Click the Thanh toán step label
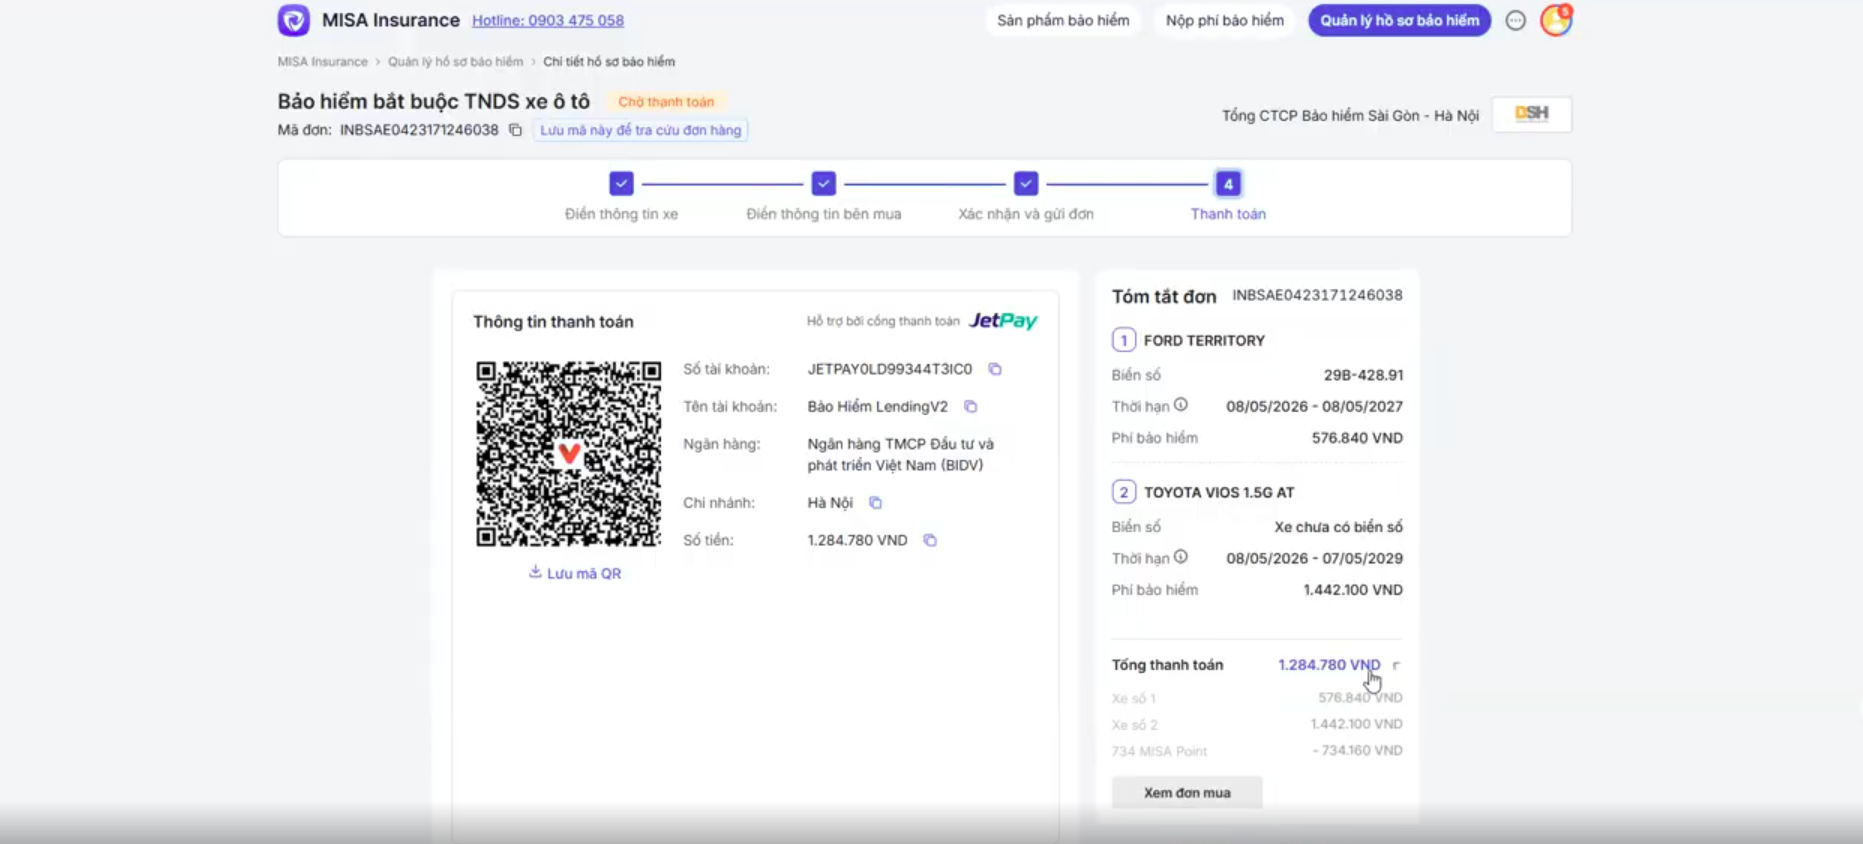Screen dimensions: 1863x844 coord(1228,214)
